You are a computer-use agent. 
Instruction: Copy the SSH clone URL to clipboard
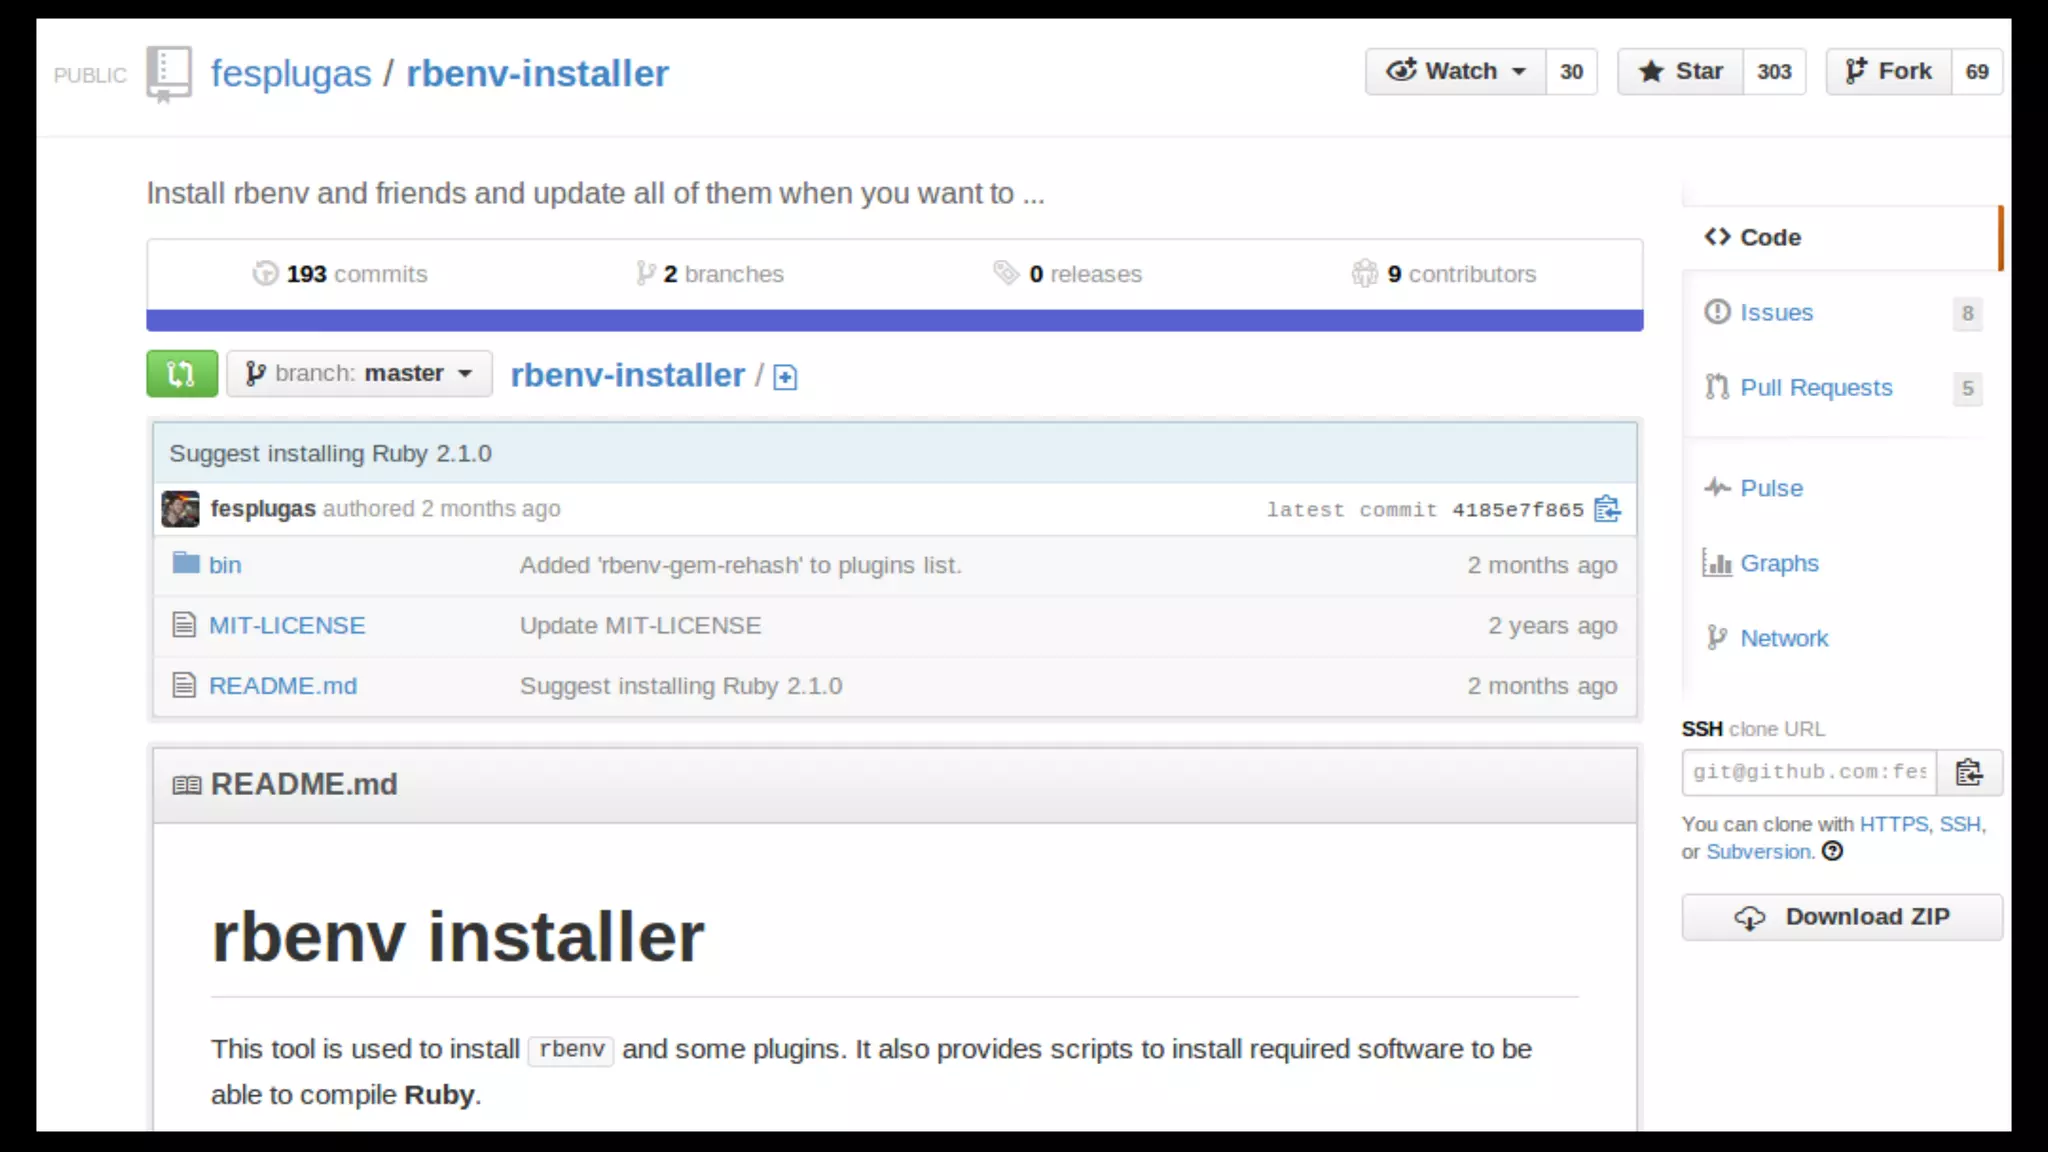[1968, 773]
